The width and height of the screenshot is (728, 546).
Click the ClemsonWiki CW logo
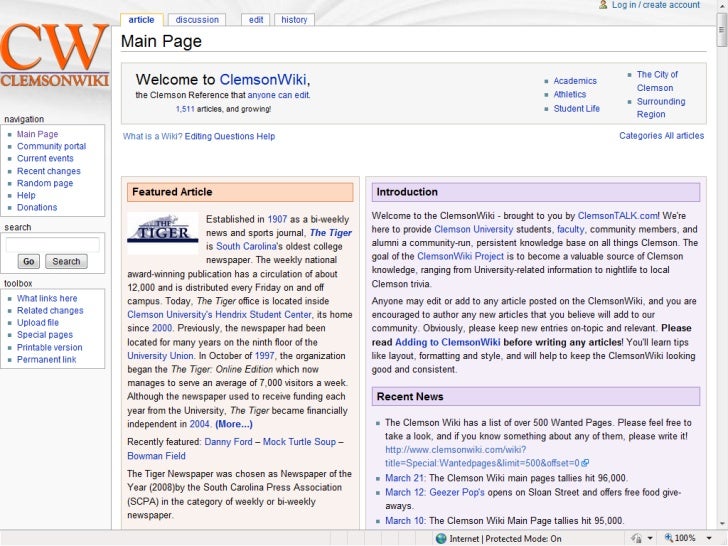point(55,56)
